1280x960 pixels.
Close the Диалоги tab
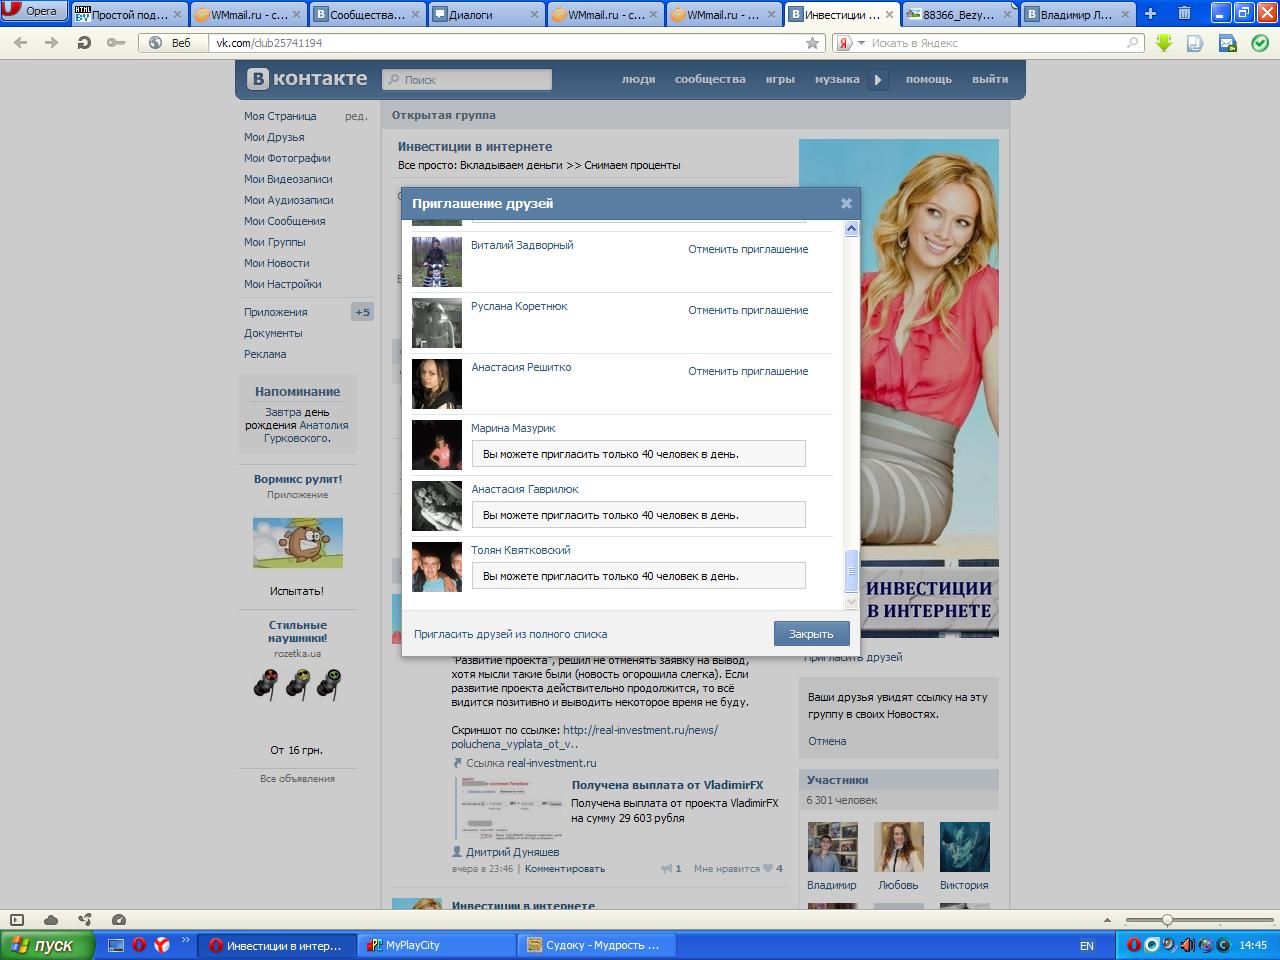pyautogui.click(x=535, y=15)
